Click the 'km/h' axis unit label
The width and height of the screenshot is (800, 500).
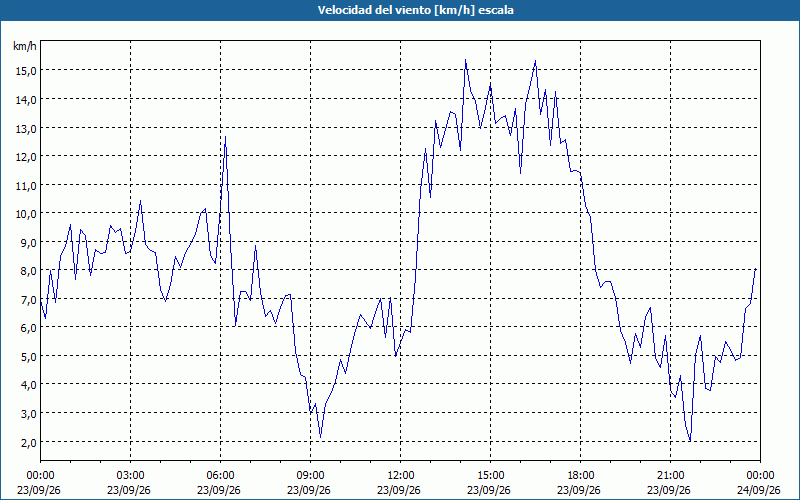point(24,46)
